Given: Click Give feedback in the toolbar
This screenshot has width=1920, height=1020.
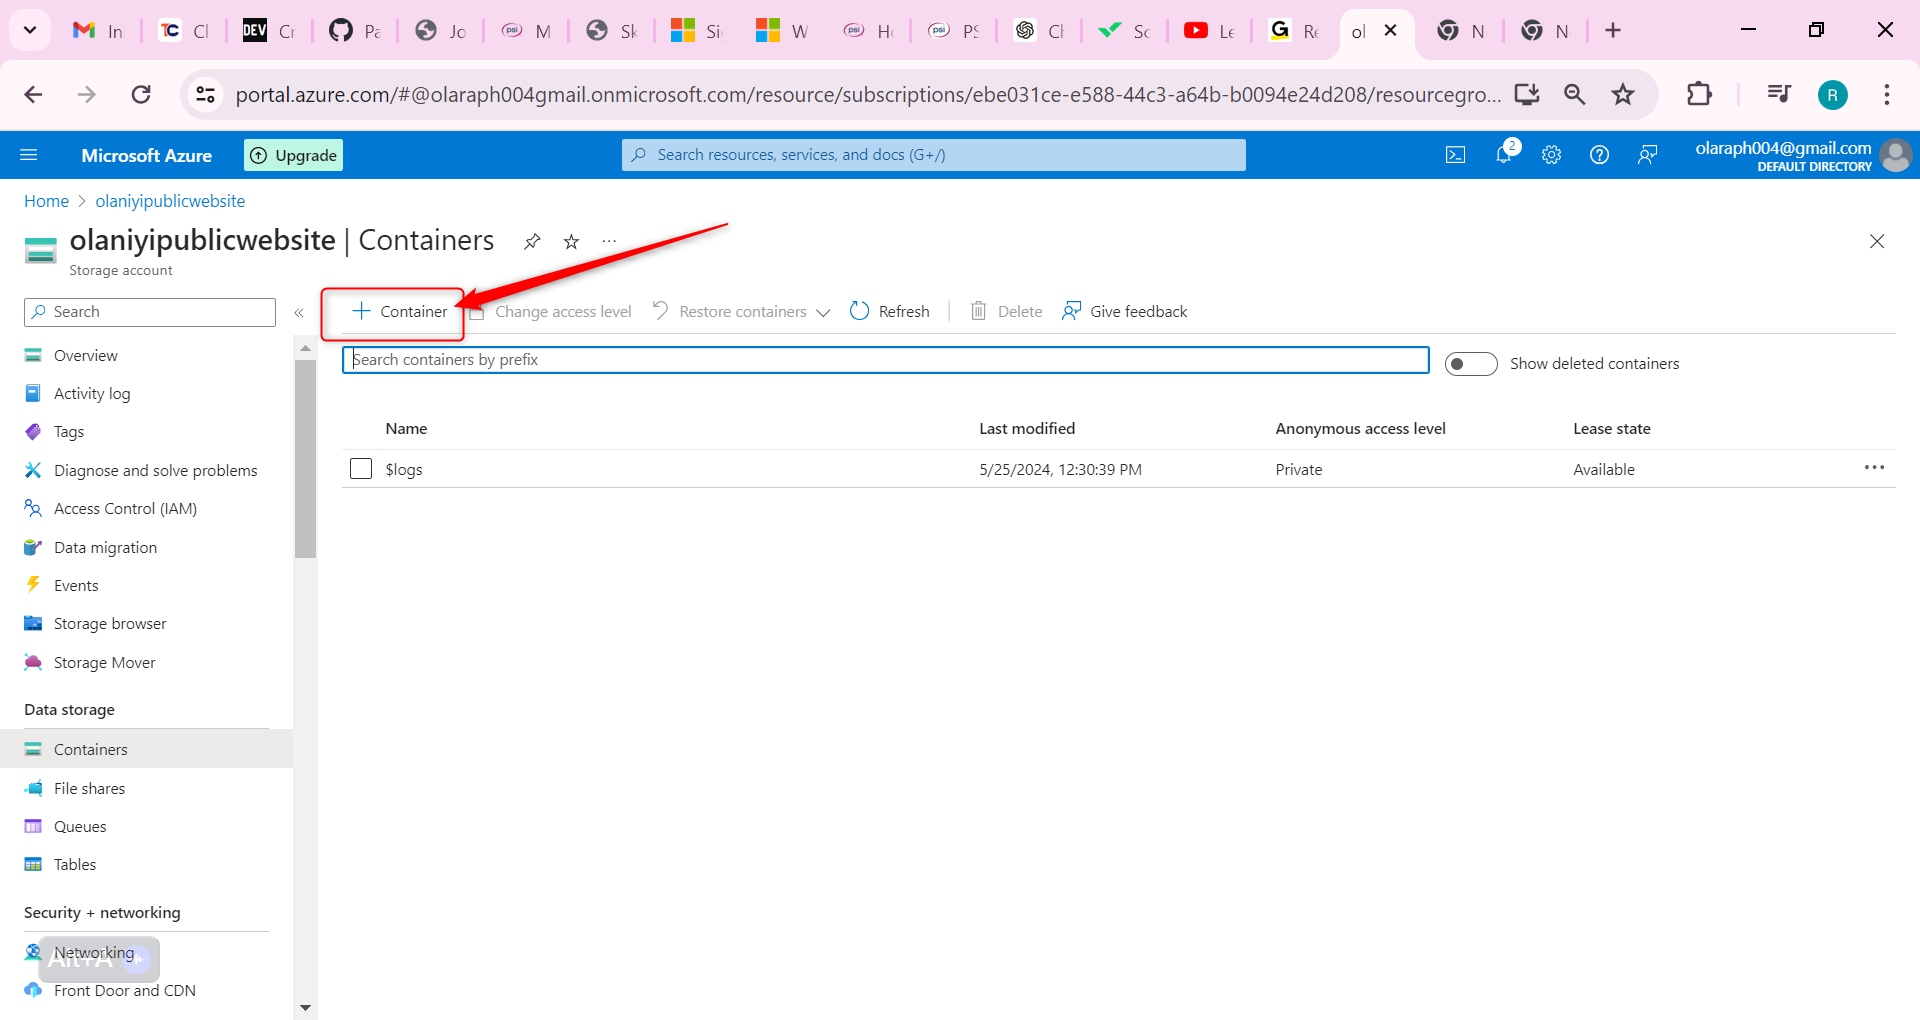Looking at the screenshot, I should (1125, 312).
